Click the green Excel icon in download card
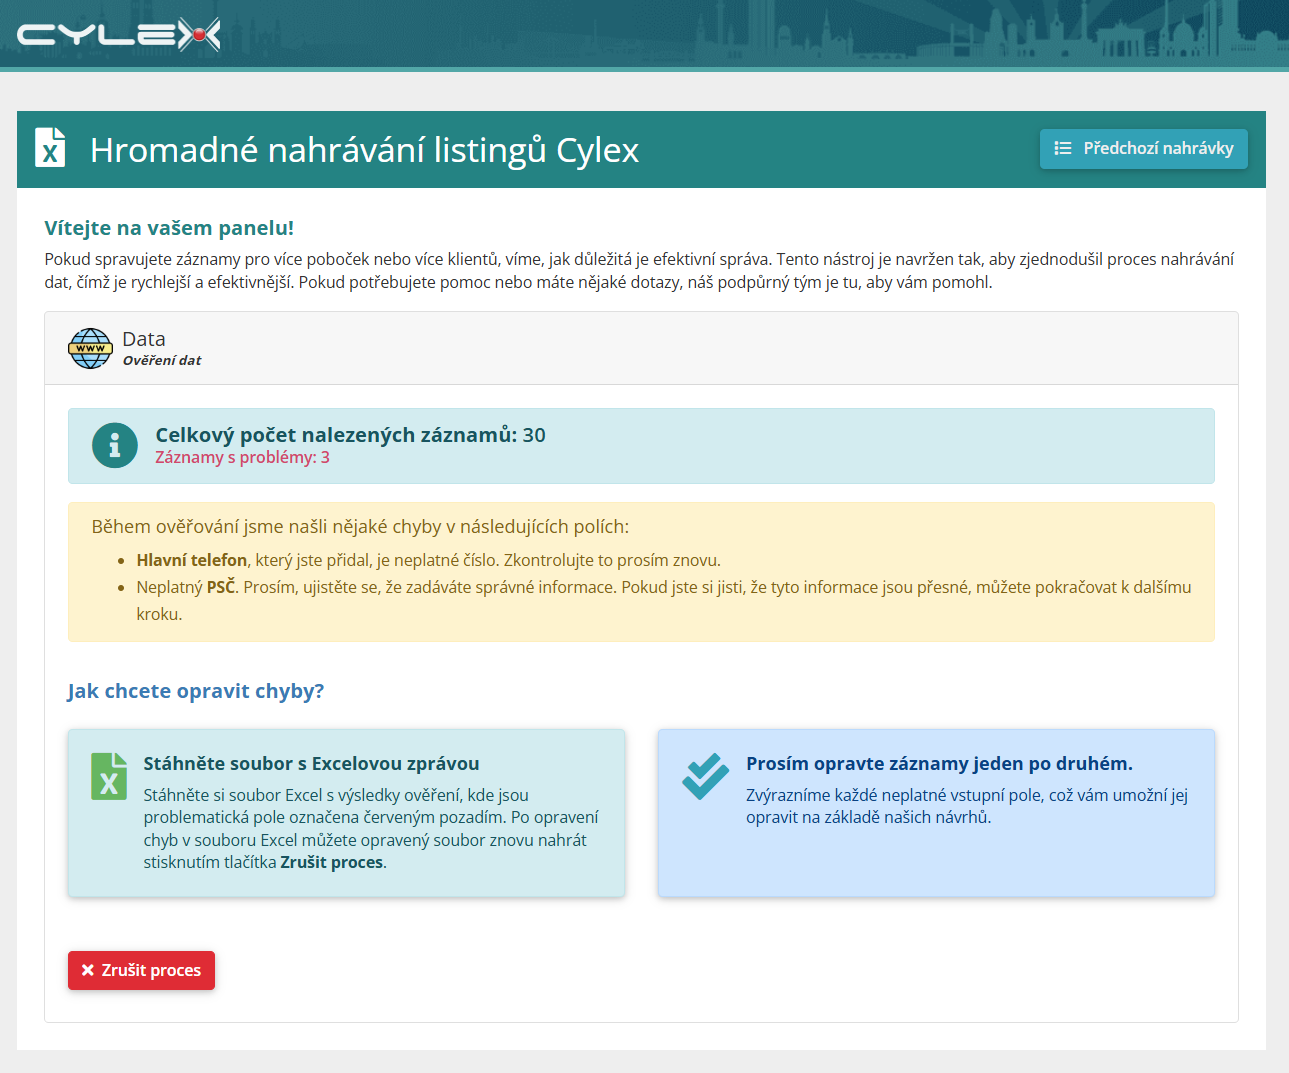The image size is (1289, 1073). (109, 776)
